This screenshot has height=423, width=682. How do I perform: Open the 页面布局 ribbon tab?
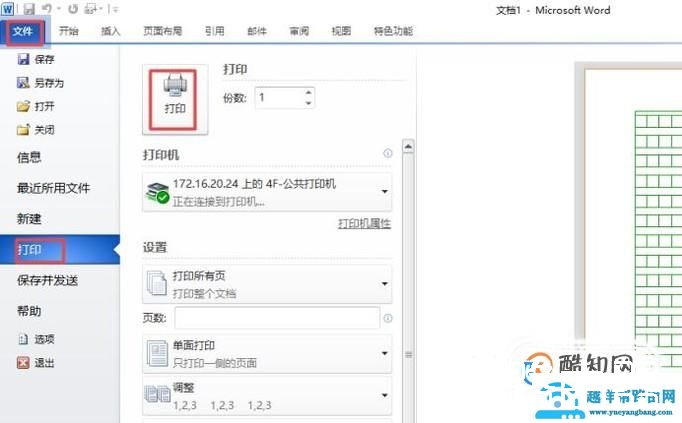163,31
